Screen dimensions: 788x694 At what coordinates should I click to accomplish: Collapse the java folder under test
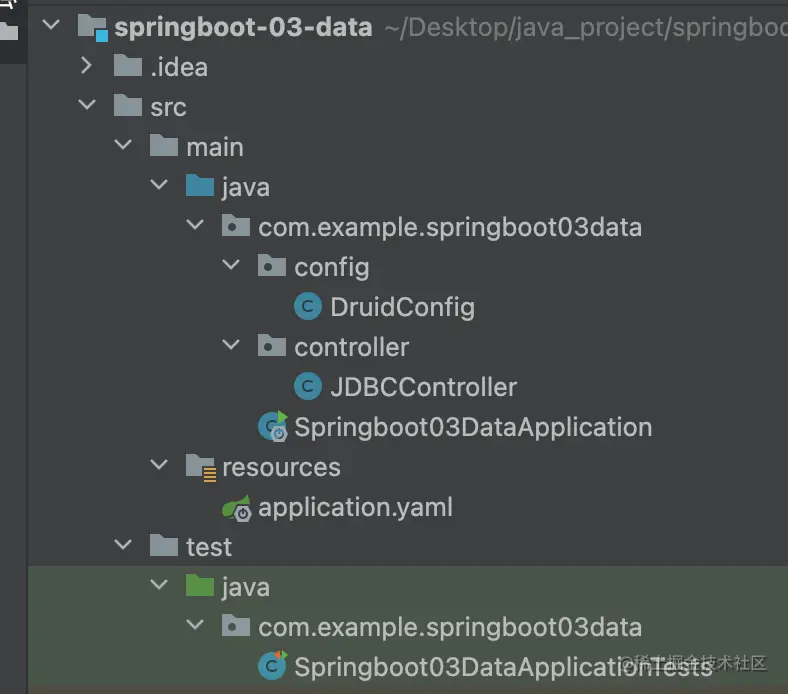(x=159, y=584)
